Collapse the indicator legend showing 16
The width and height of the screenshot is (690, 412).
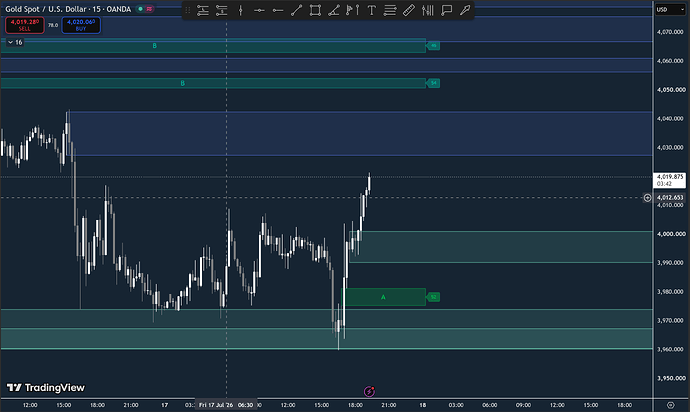point(10,42)
